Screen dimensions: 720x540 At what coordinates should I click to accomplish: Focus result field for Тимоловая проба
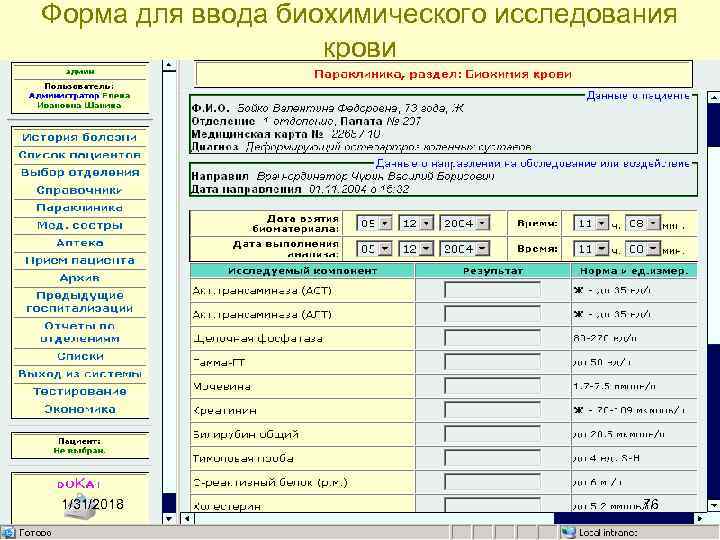pos(492,458)
